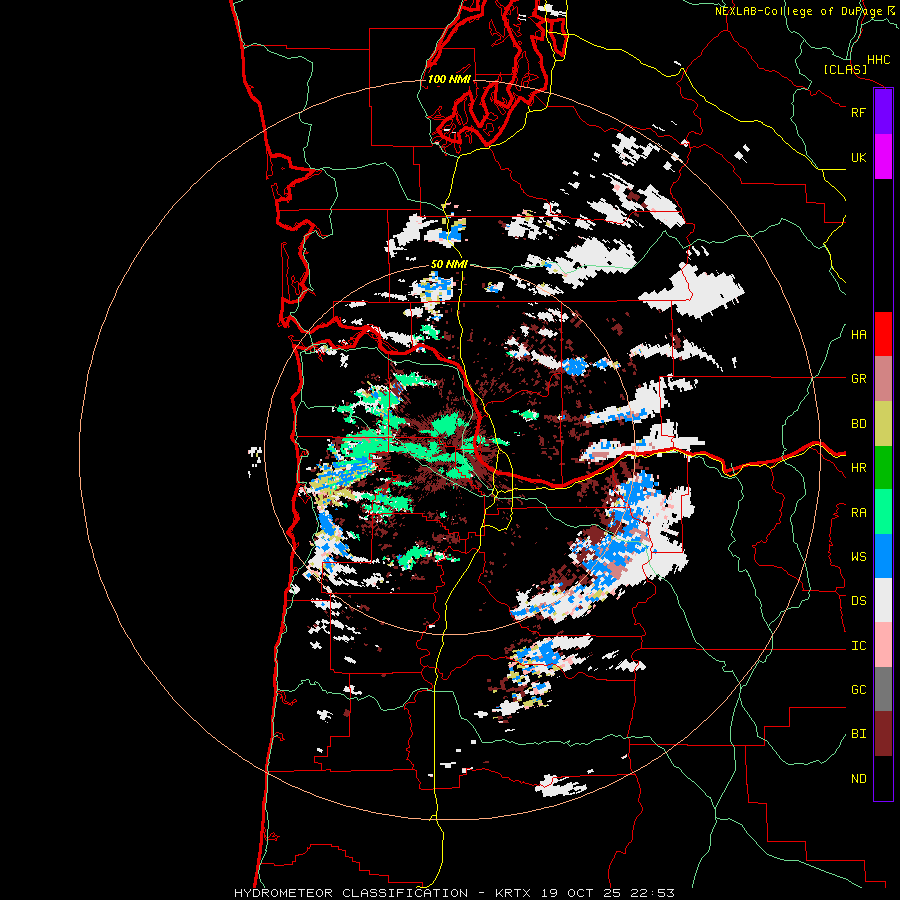Click the HHC product code label
900x900 pixels.
coord(879,60)
